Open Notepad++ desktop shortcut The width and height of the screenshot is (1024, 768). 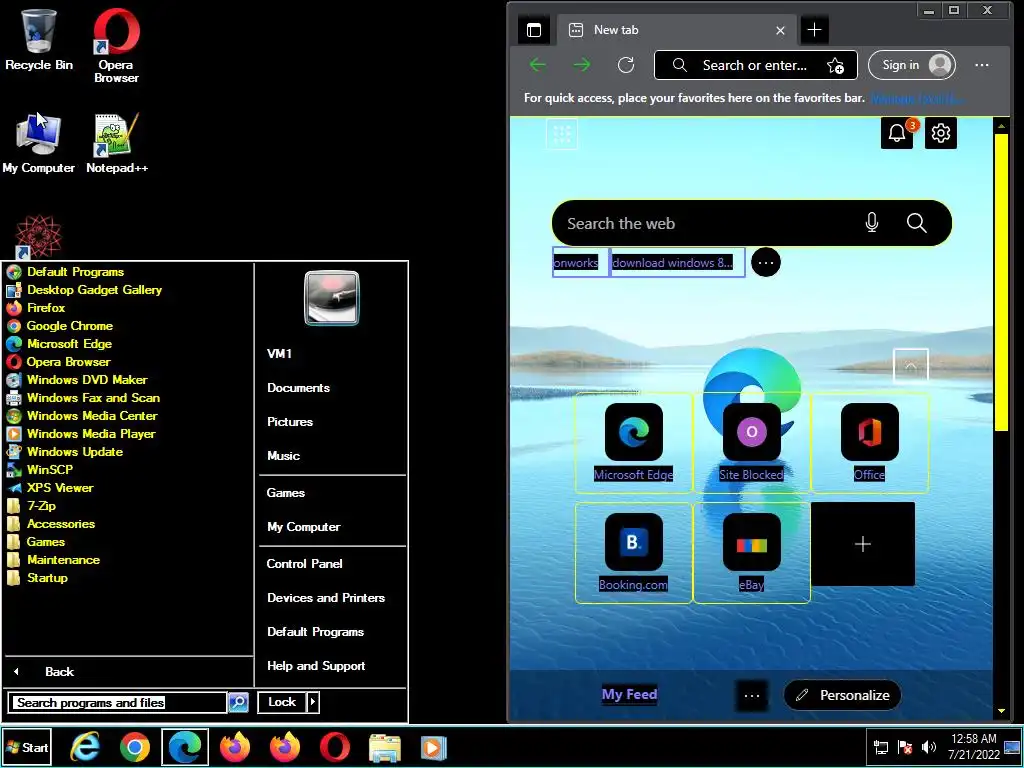coord(117,144)
